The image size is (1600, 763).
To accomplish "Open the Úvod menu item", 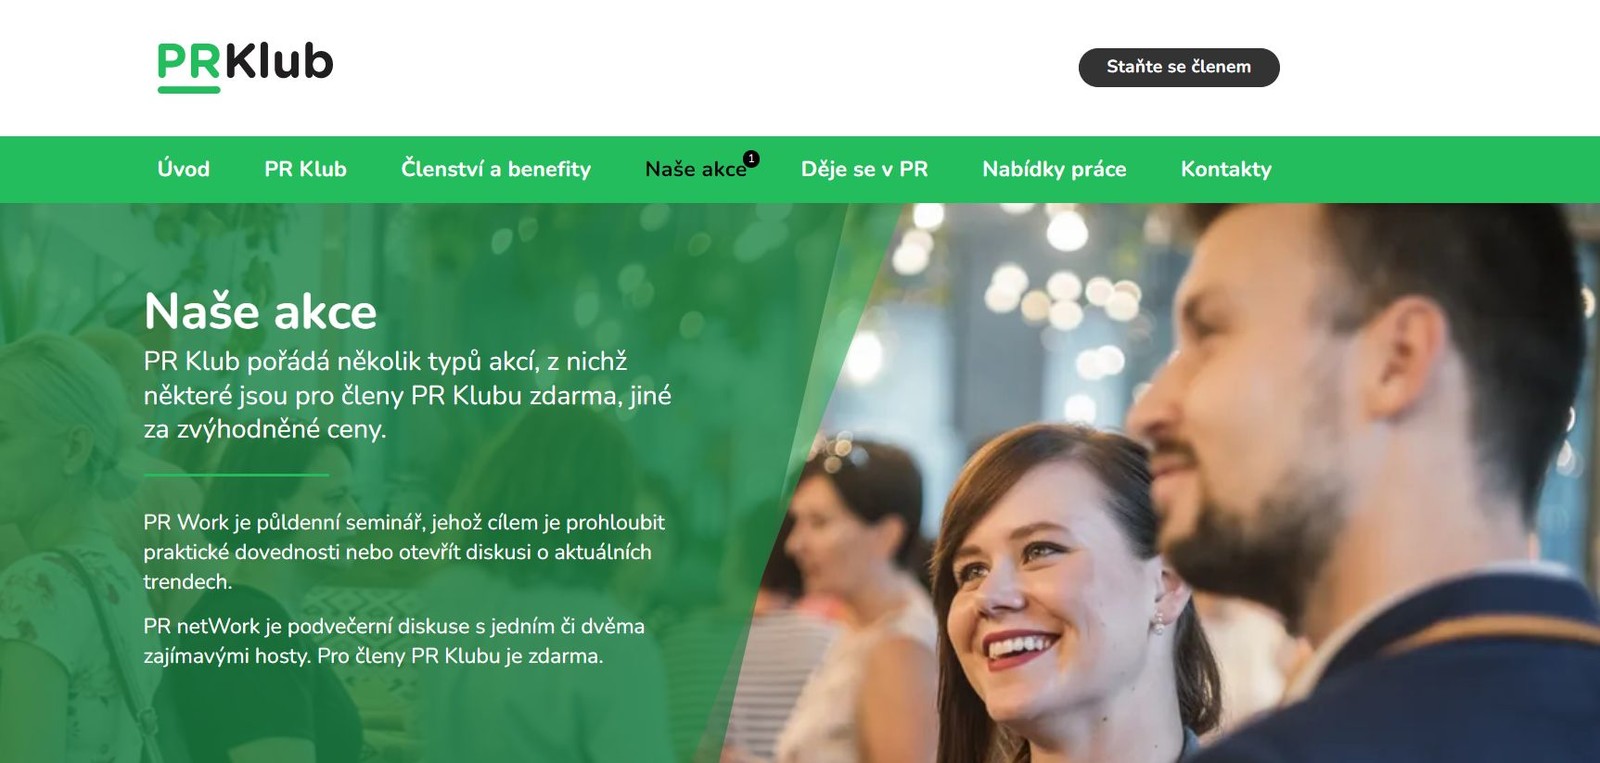I will pos(183,169).
